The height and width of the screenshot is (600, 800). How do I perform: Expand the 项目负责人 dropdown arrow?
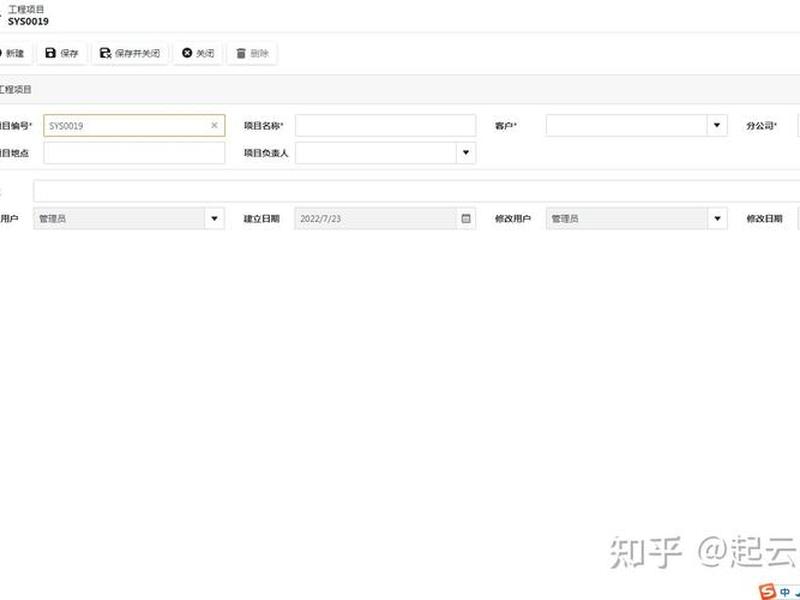tap(466, 153)
